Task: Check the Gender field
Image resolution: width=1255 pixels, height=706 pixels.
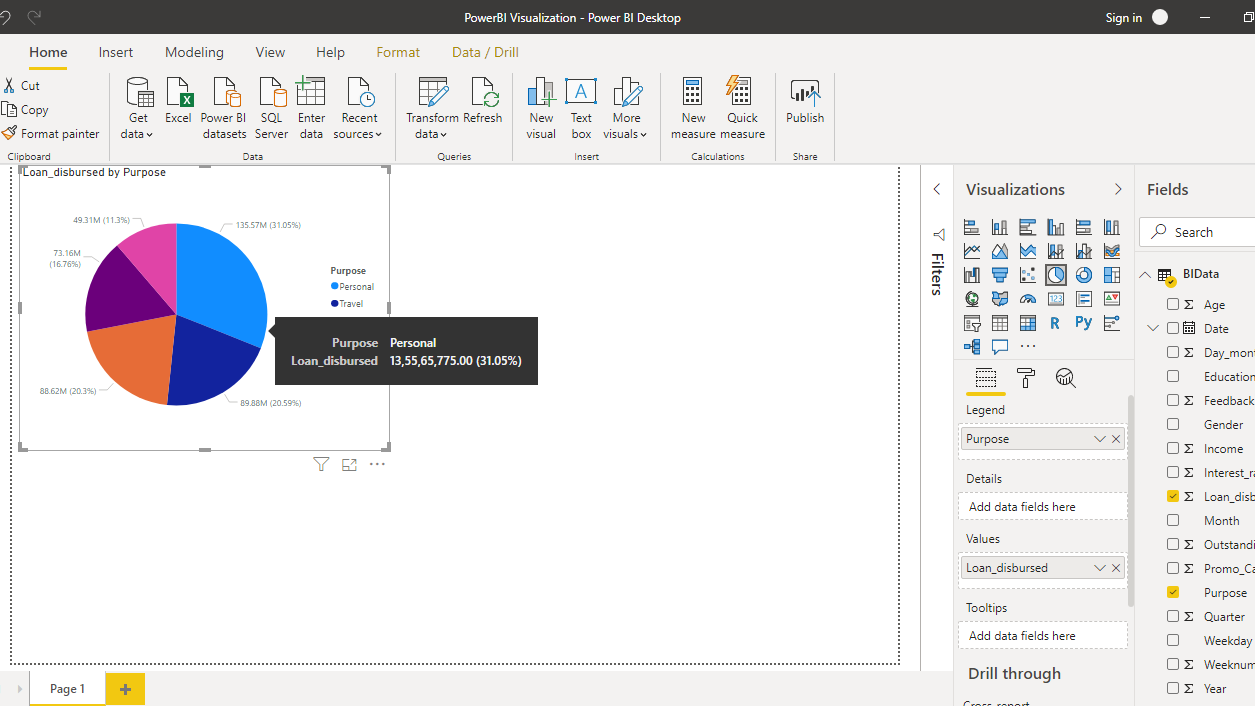Action: [1173, 424]
